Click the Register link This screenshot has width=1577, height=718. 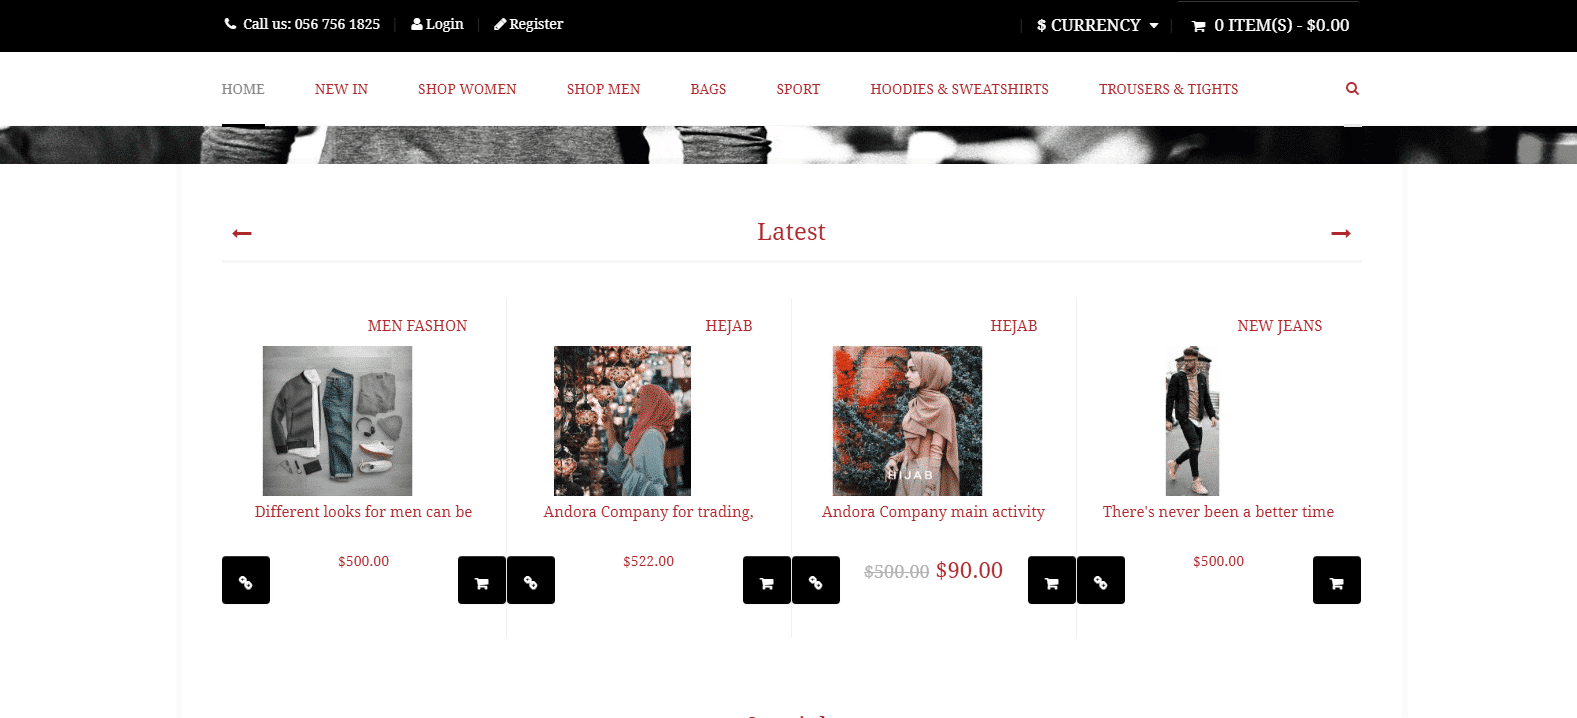(528, 24)
